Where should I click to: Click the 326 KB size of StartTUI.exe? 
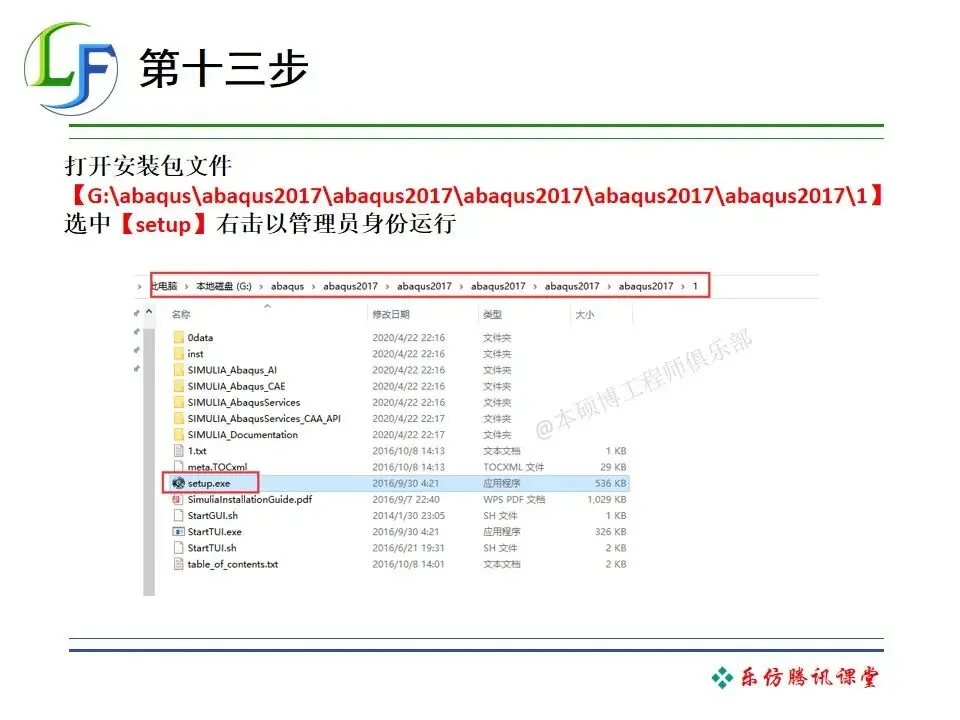point(610,531)
